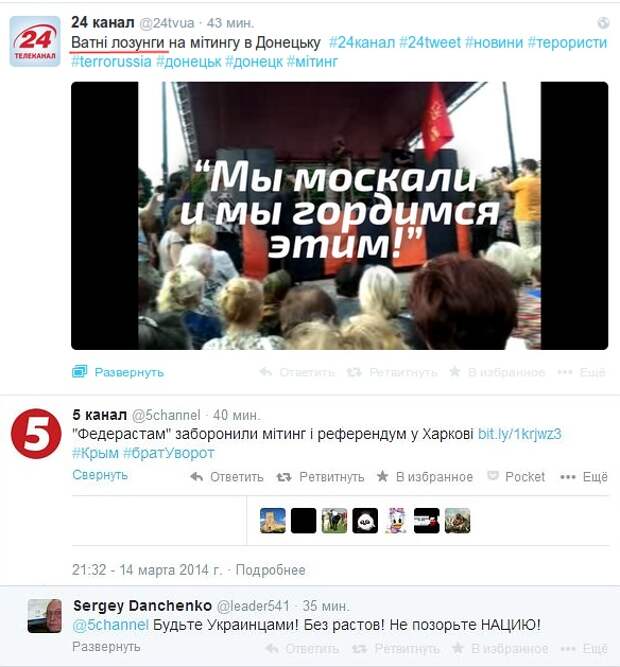
Task: Open the #терористи hashtag
Action: [x=567, y=43]
